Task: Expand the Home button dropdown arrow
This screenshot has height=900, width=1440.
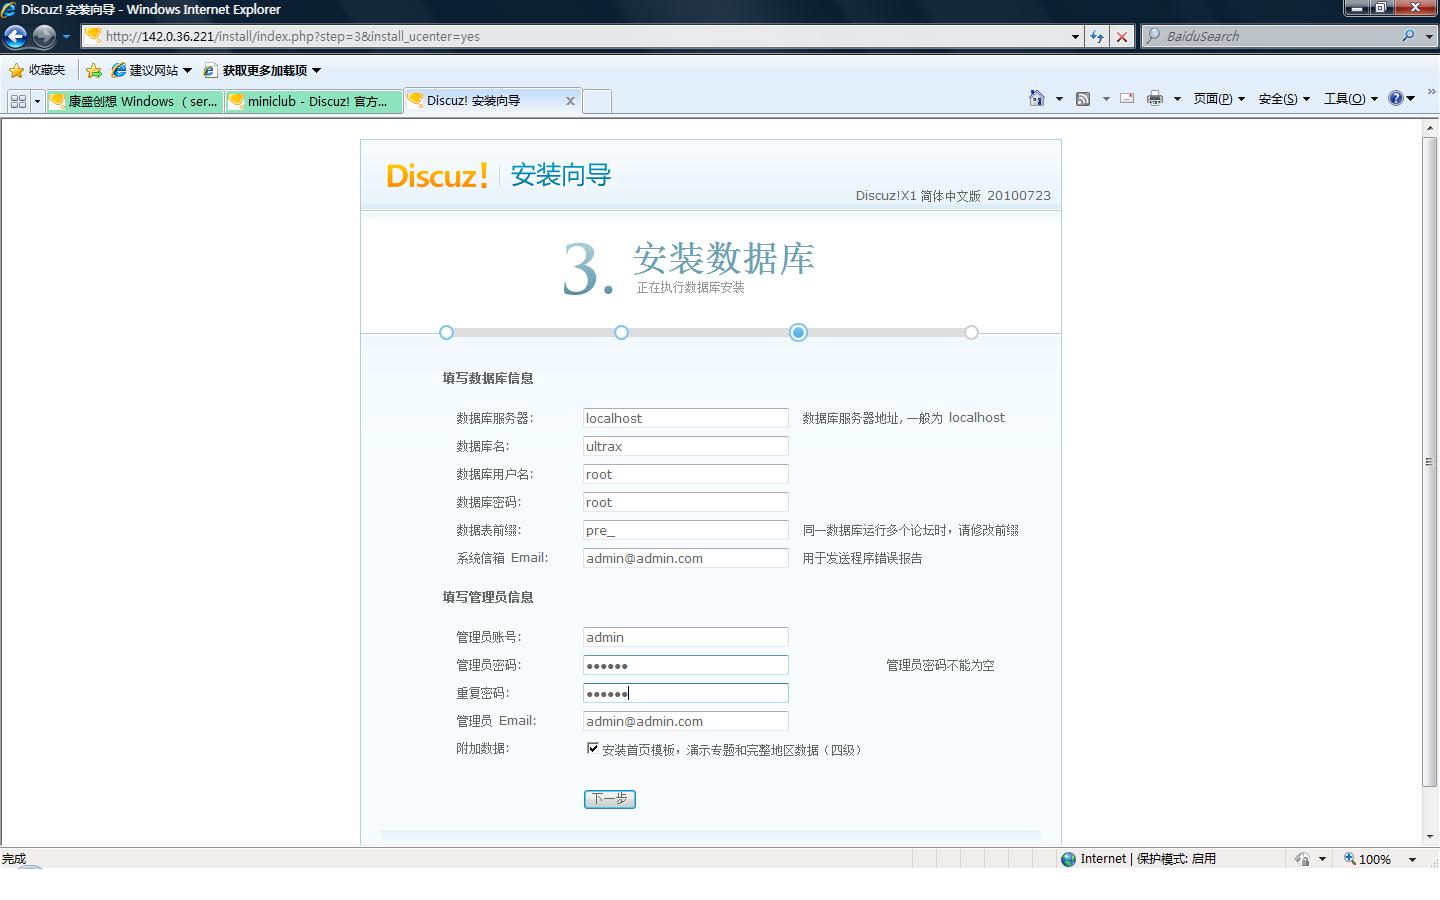Action: tap(1059, 99)
